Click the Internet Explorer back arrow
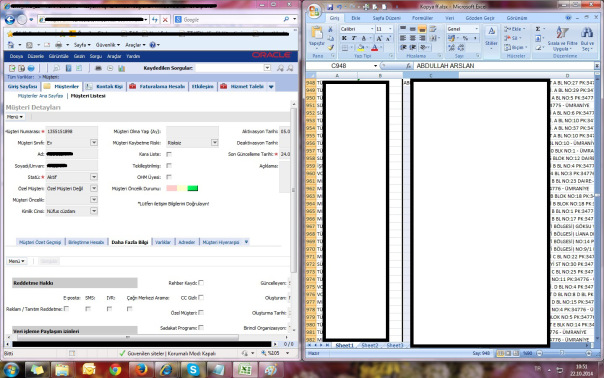The image size is (604, 378). click(x=10, y=19)
